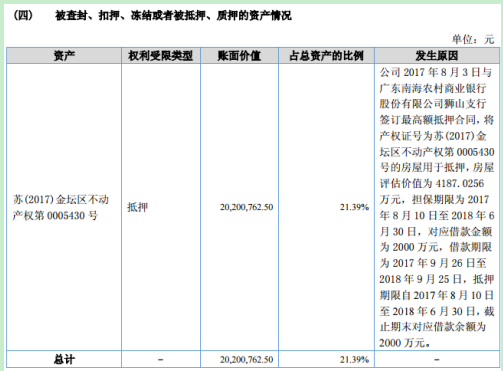Click the text 评估价值为 4187.0256

pyautogui.click(x=432, y=183)
